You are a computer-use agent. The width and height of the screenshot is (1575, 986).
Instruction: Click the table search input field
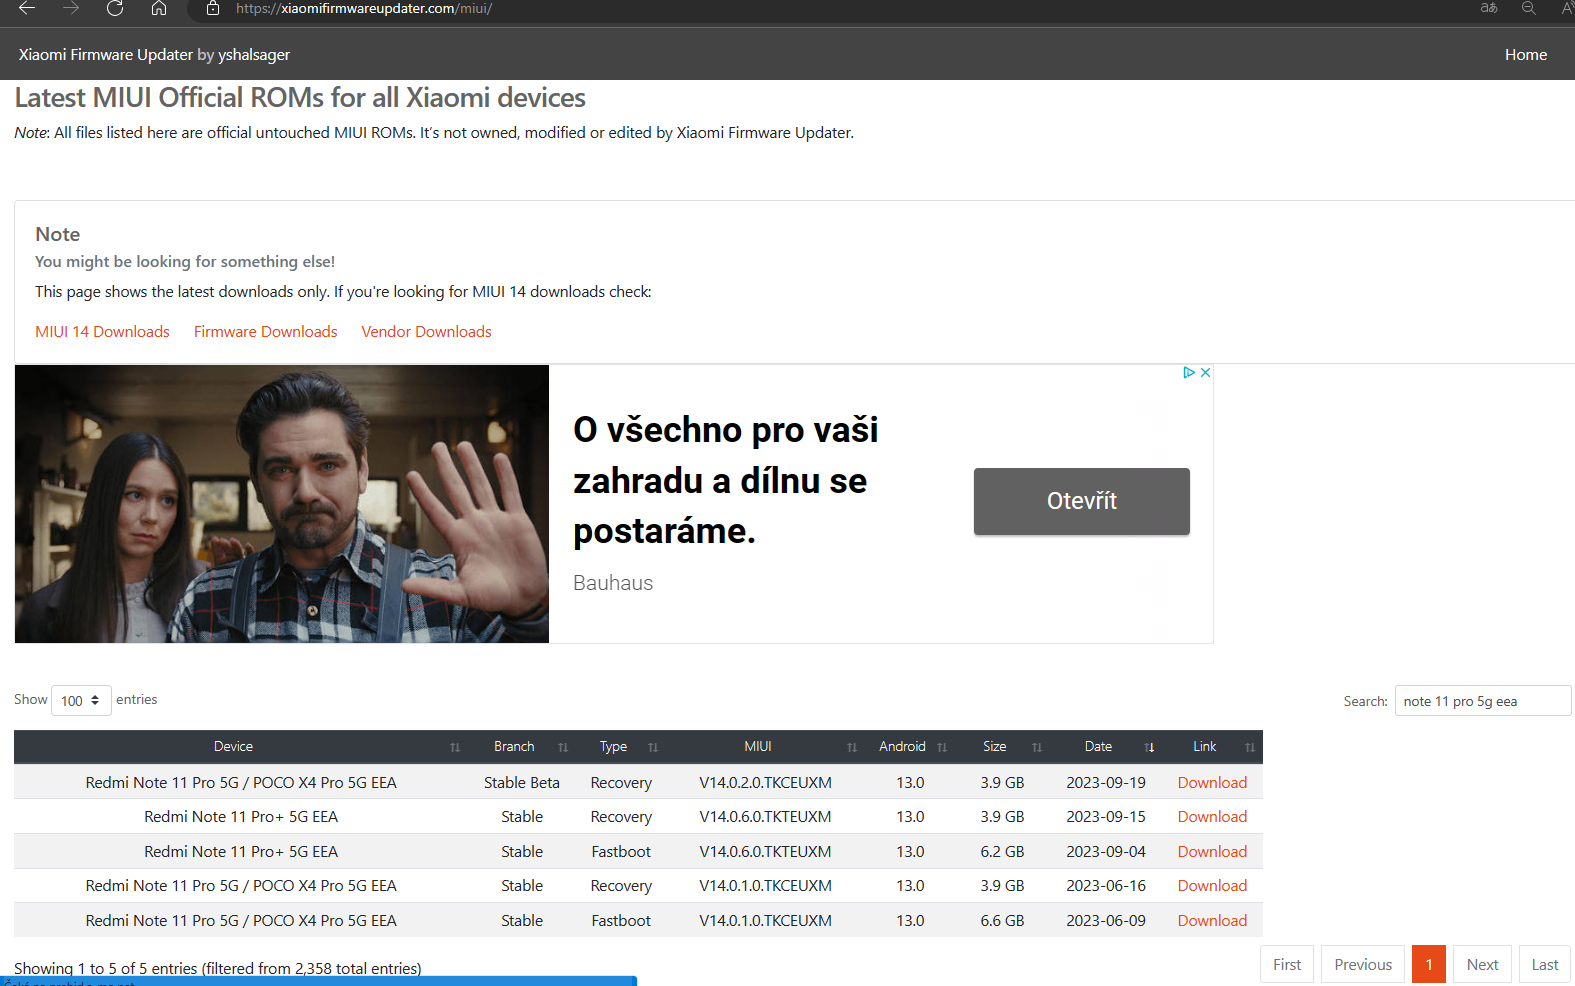pos(1482,701)
